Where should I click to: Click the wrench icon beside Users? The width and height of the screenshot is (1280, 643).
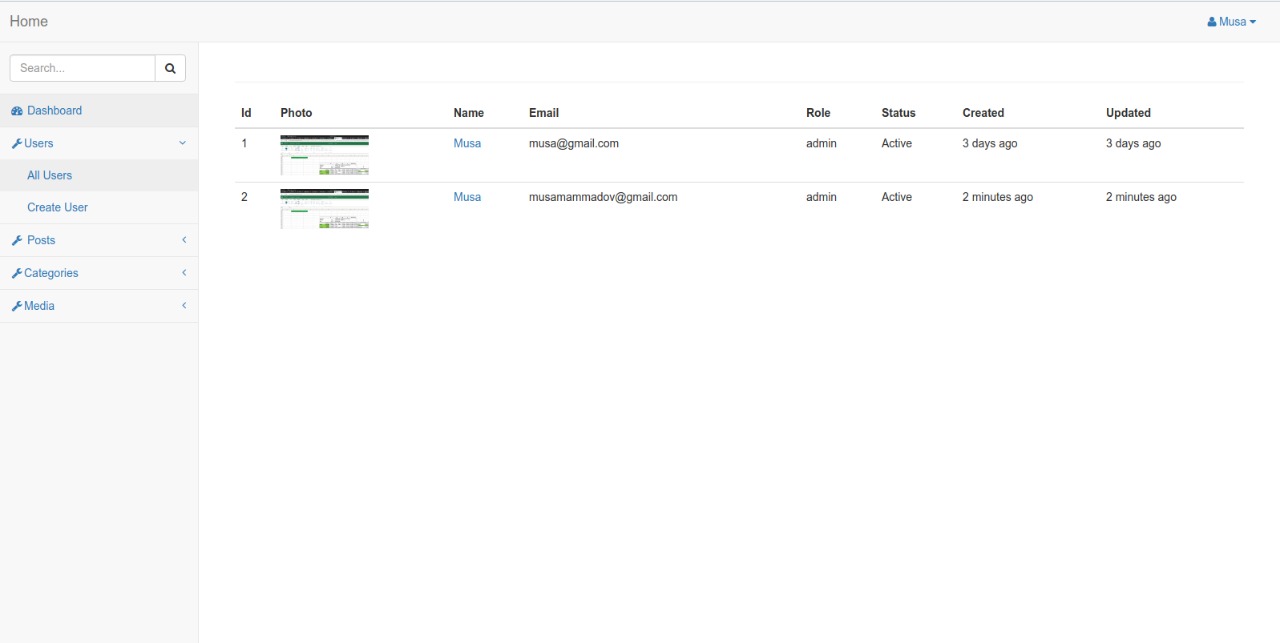coord(17,144)
